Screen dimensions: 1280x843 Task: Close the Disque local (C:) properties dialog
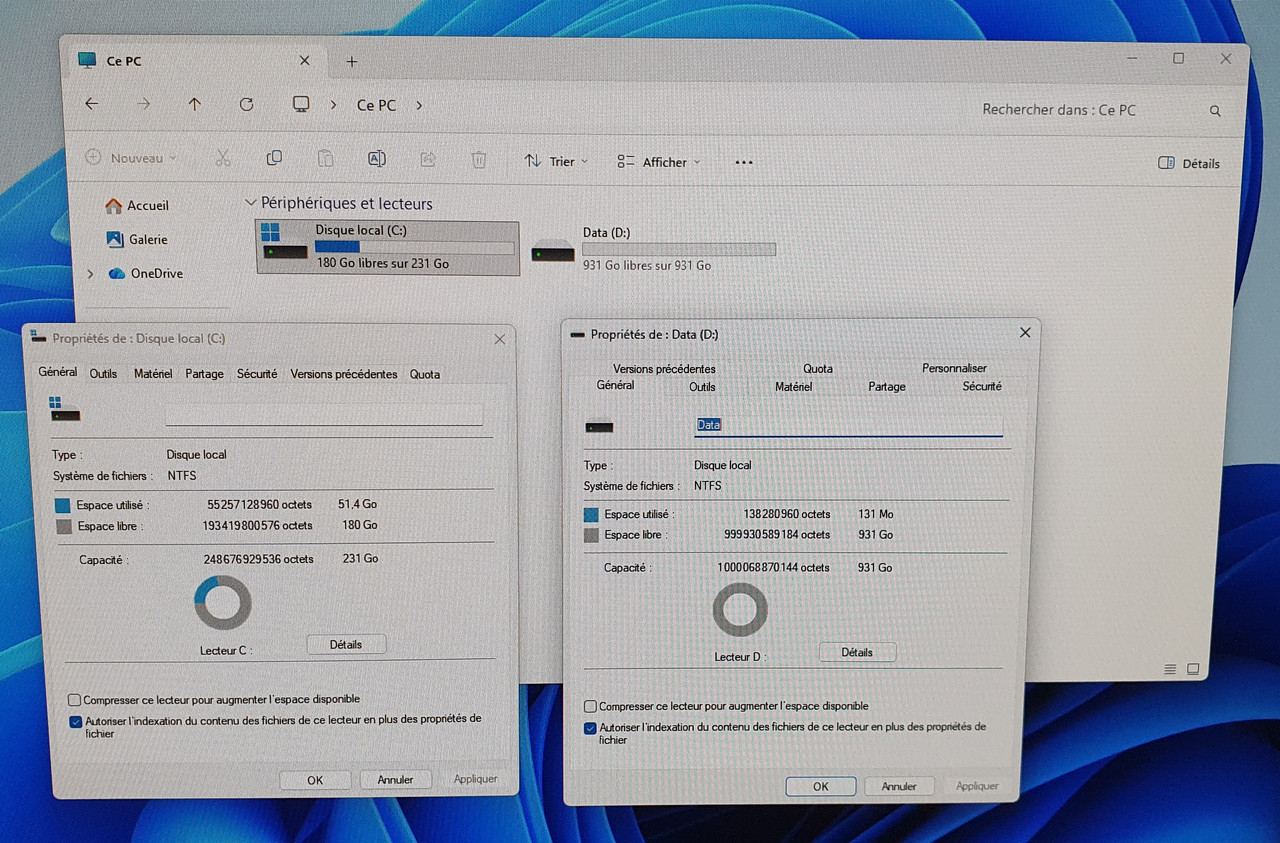coord(499,339)
